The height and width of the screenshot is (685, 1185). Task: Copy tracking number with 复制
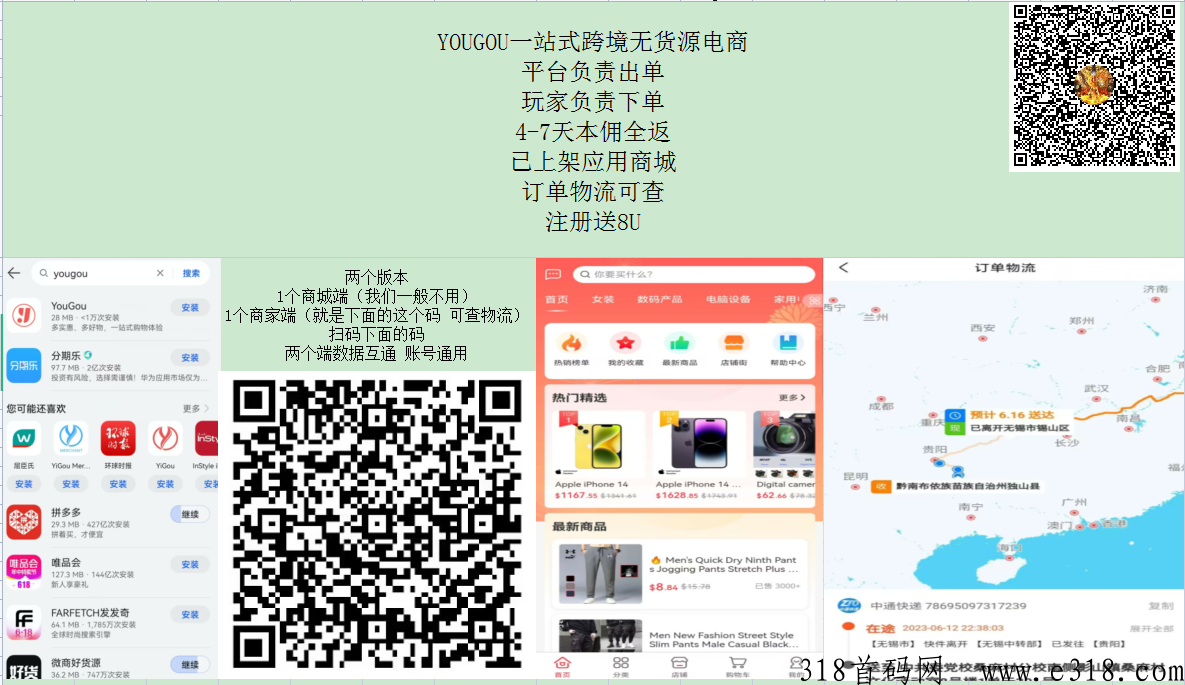click(x=1161, y=606)
